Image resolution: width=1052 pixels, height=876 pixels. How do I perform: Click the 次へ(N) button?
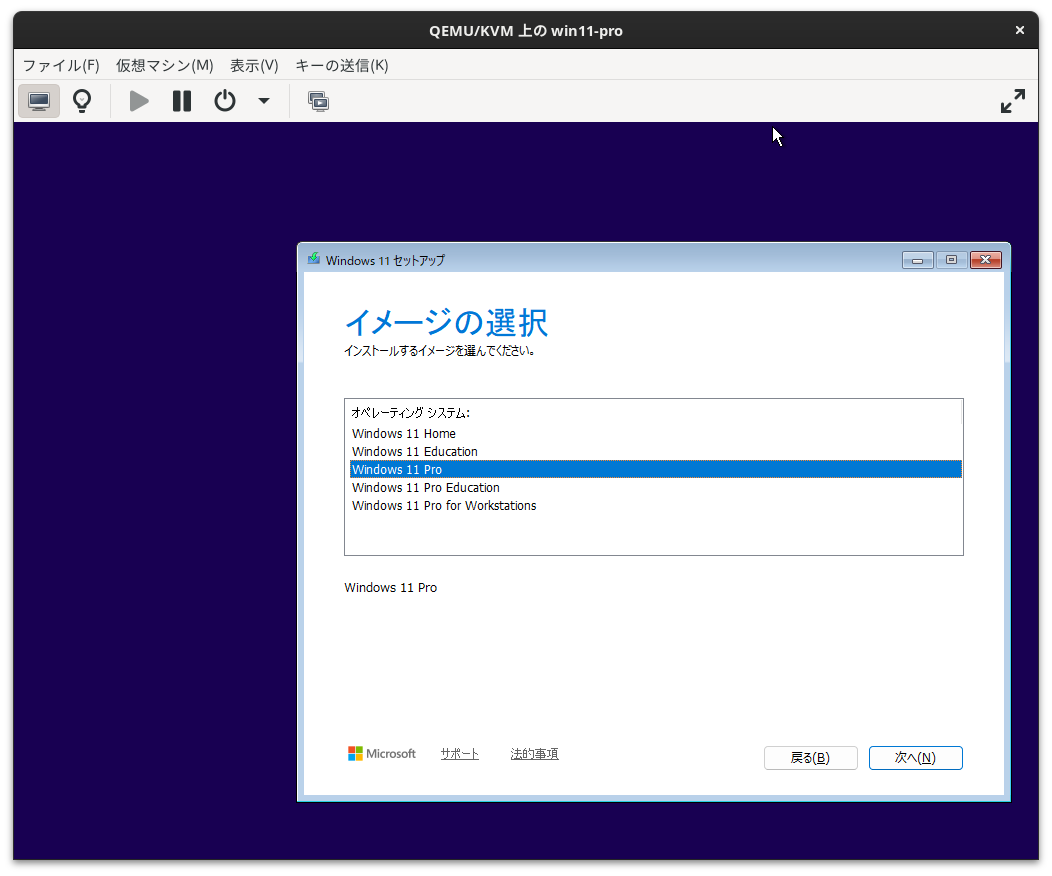point(915,757)
